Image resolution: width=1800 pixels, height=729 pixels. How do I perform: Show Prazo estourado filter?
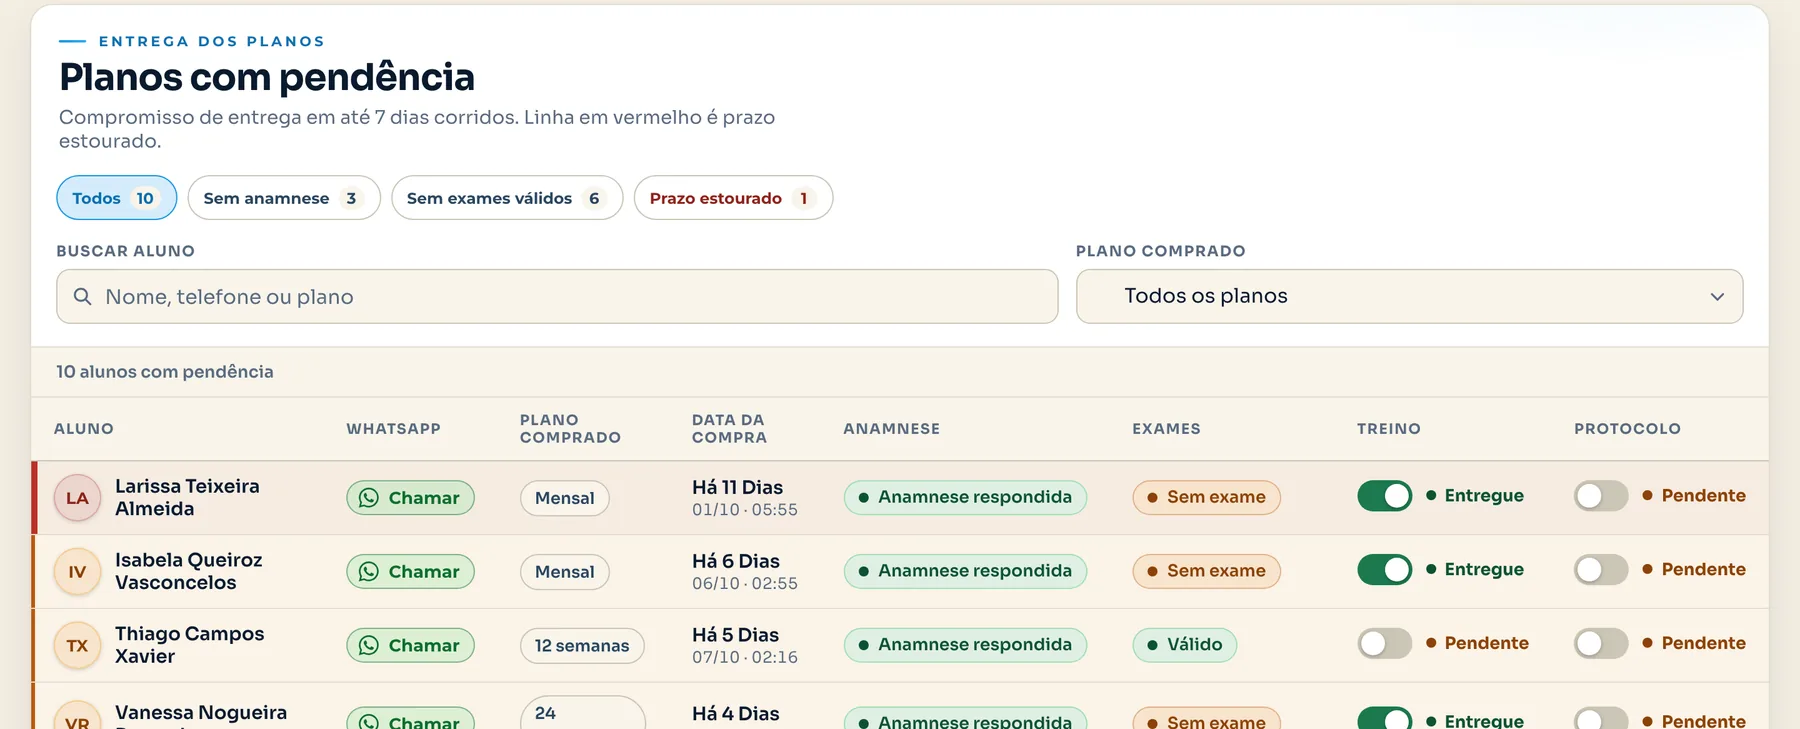[733, 198]
